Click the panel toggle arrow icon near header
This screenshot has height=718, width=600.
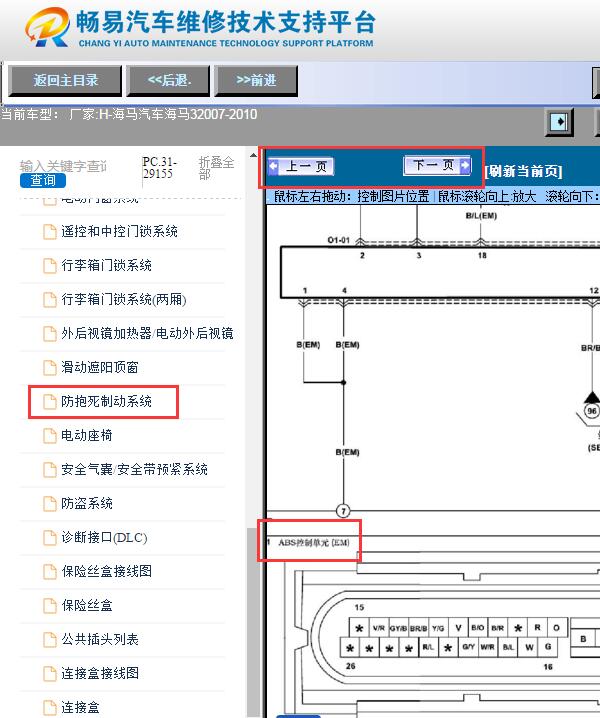pyautogui.click(x=559, y=122)
